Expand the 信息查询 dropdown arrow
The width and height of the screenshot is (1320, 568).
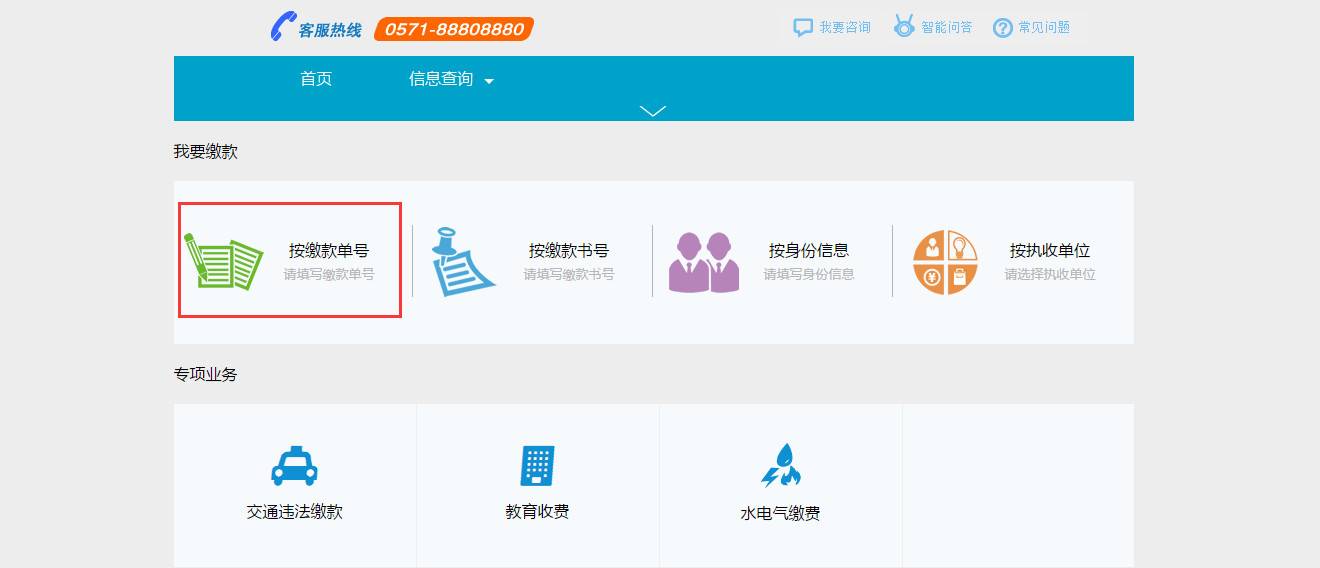coord(489,81)
